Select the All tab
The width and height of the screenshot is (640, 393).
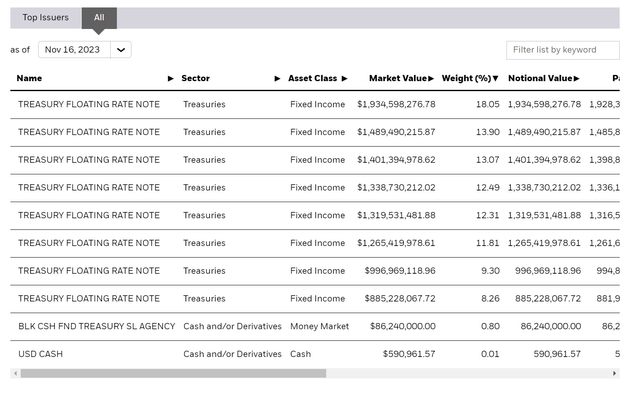[x=99, y=18]
